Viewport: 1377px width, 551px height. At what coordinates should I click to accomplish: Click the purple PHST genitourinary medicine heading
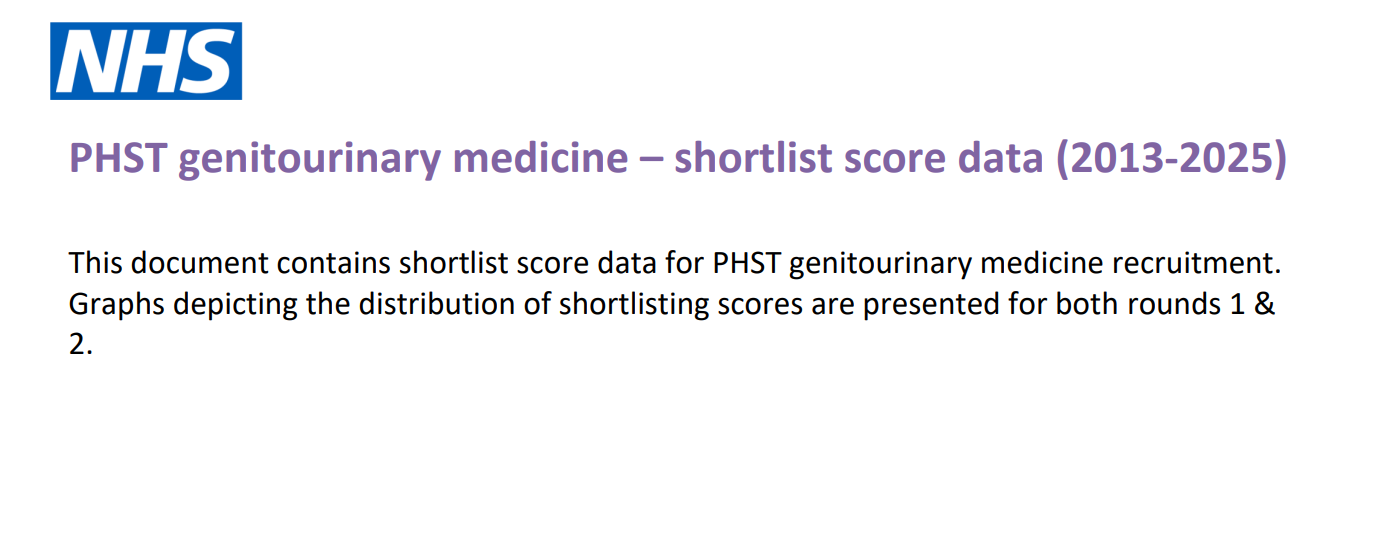(x=677, y=159)
